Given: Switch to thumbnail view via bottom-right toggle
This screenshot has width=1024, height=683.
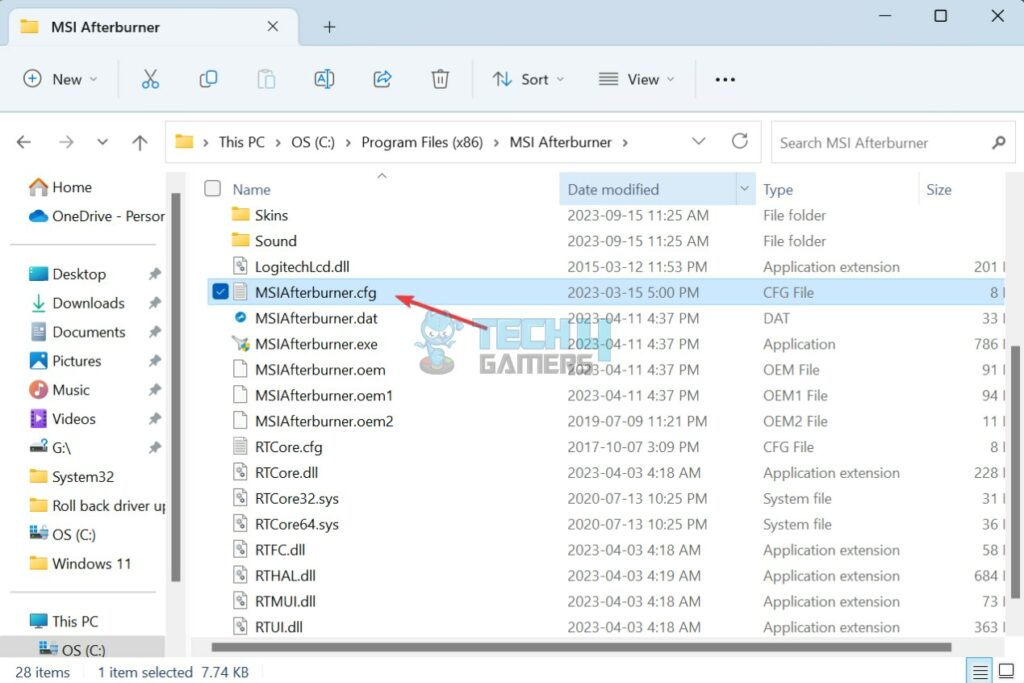Looking at the screenshot, I should (x=1007, y=672).
